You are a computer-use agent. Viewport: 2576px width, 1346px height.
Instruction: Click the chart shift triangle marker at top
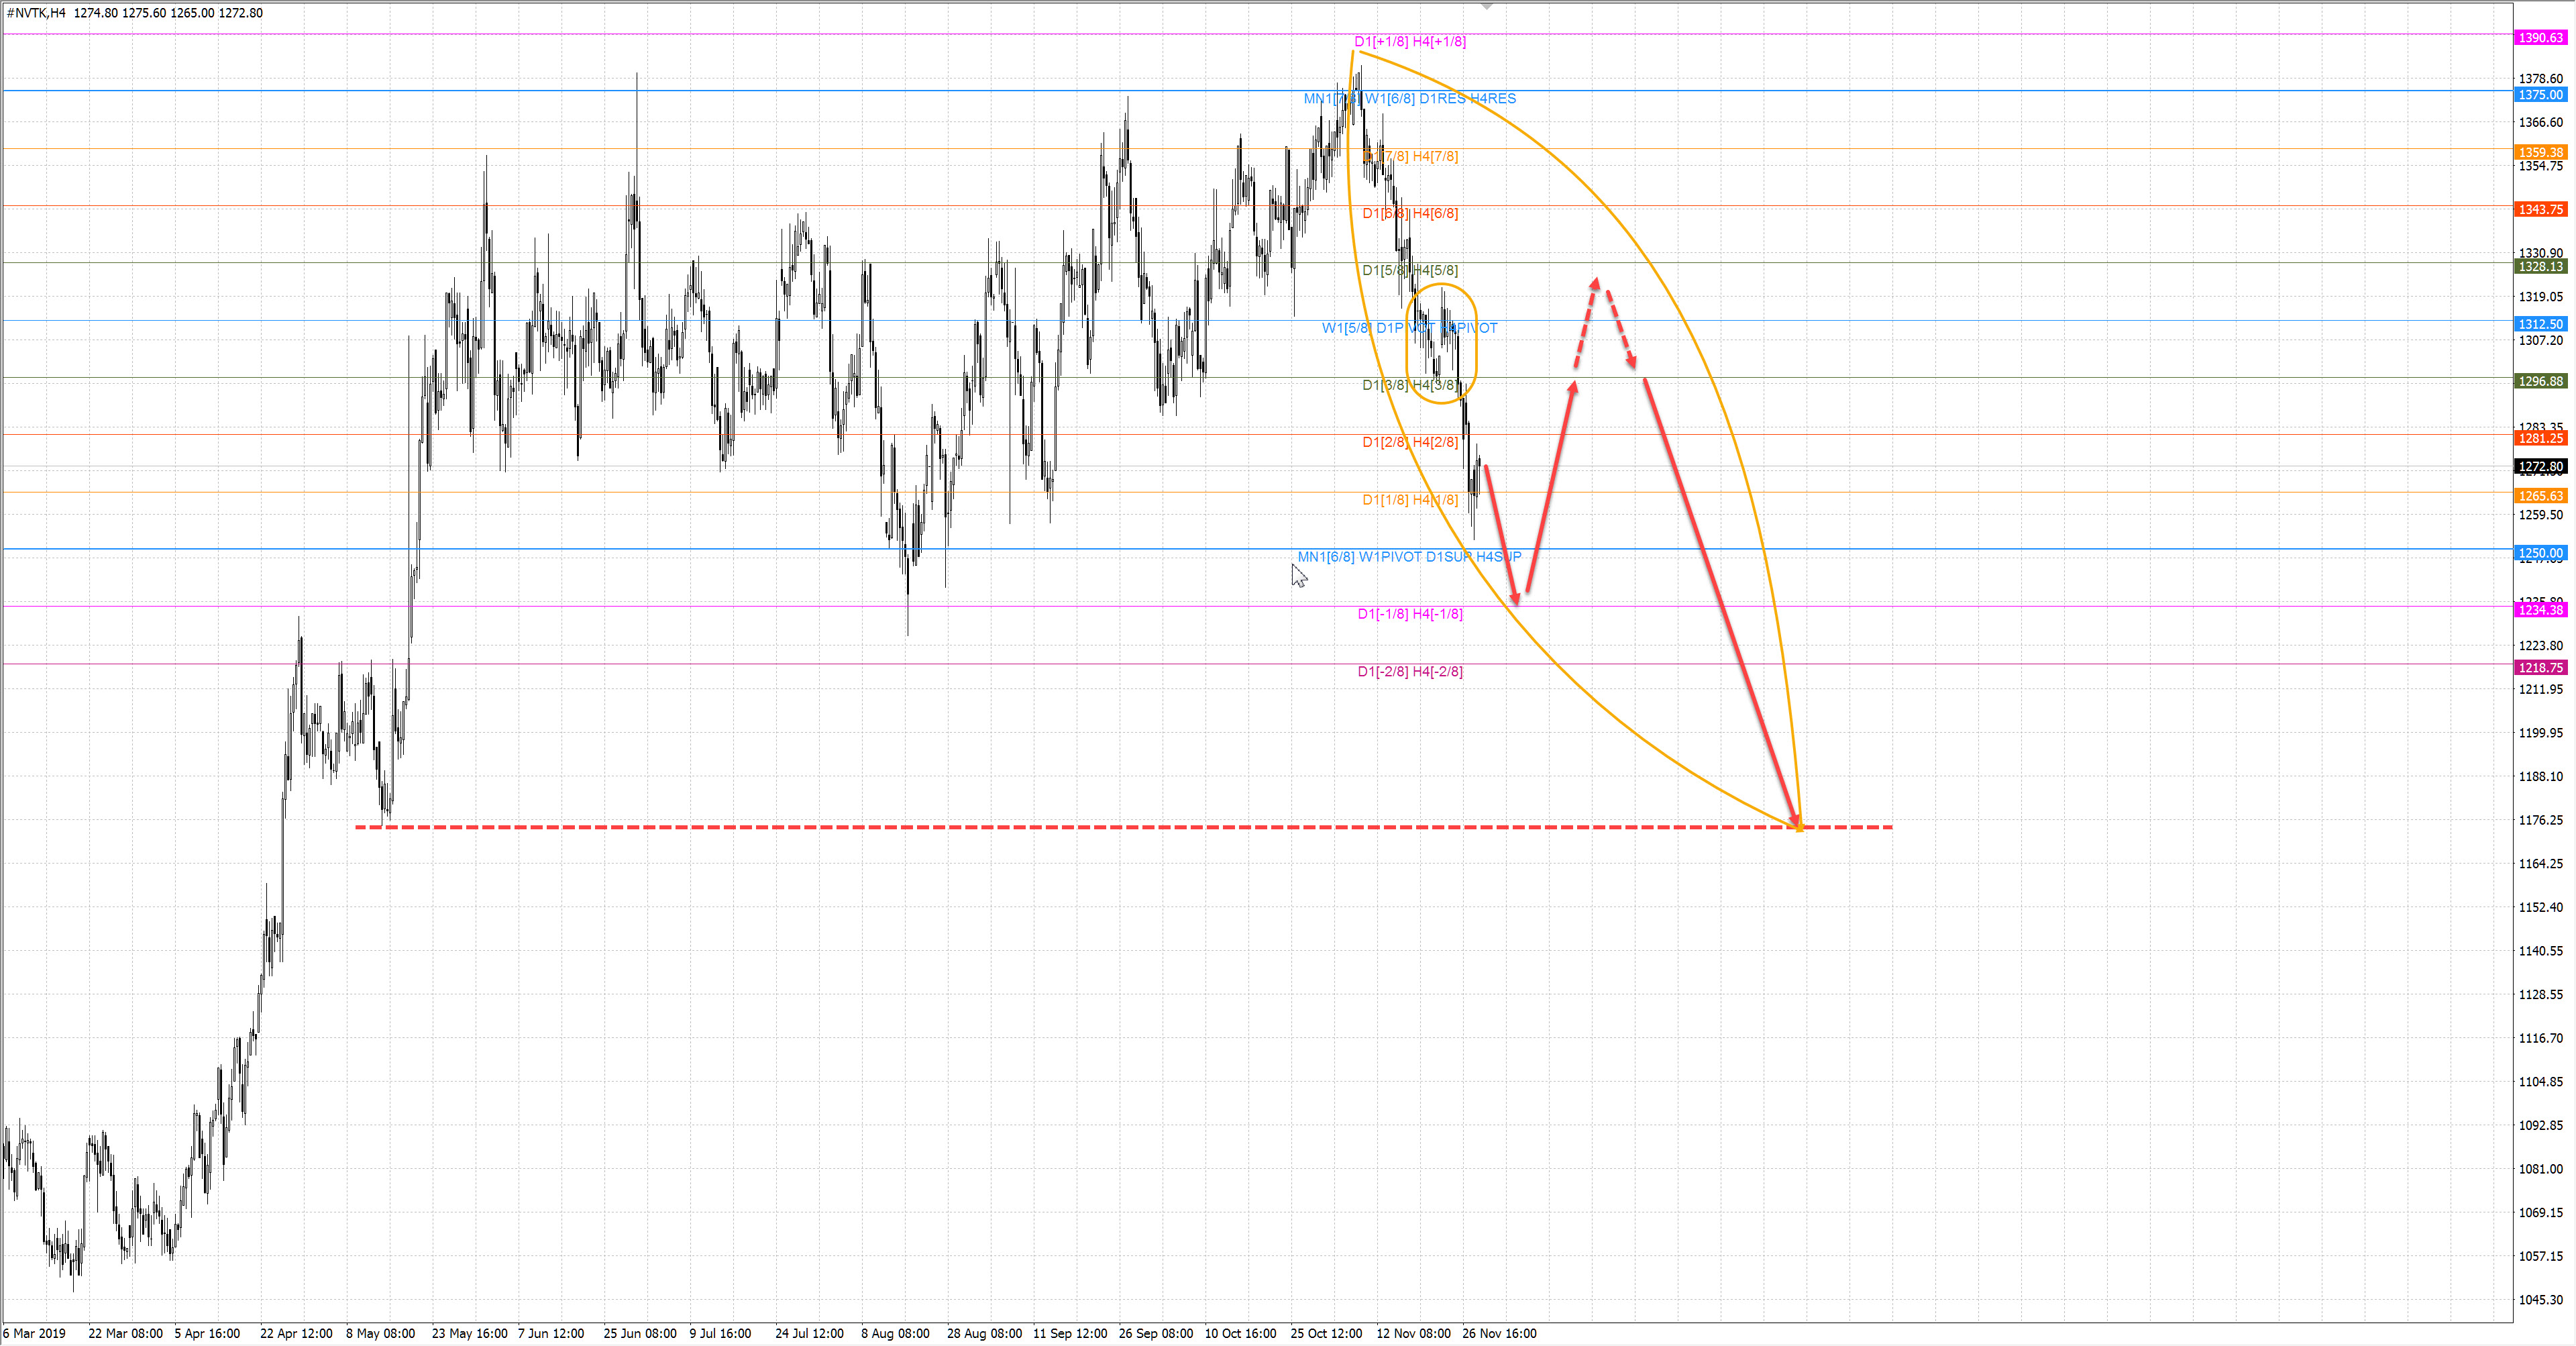click(1487, 7)
